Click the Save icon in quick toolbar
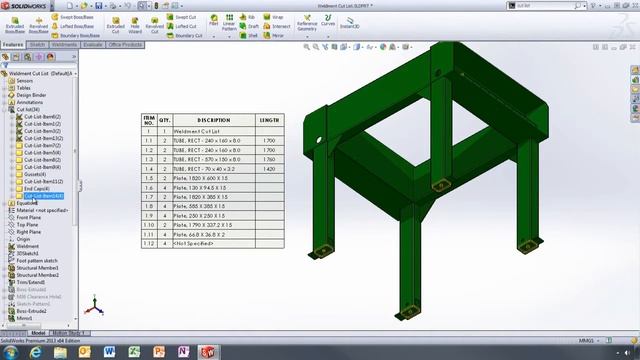This screenshot has width=640, height=360. [99, 6]
